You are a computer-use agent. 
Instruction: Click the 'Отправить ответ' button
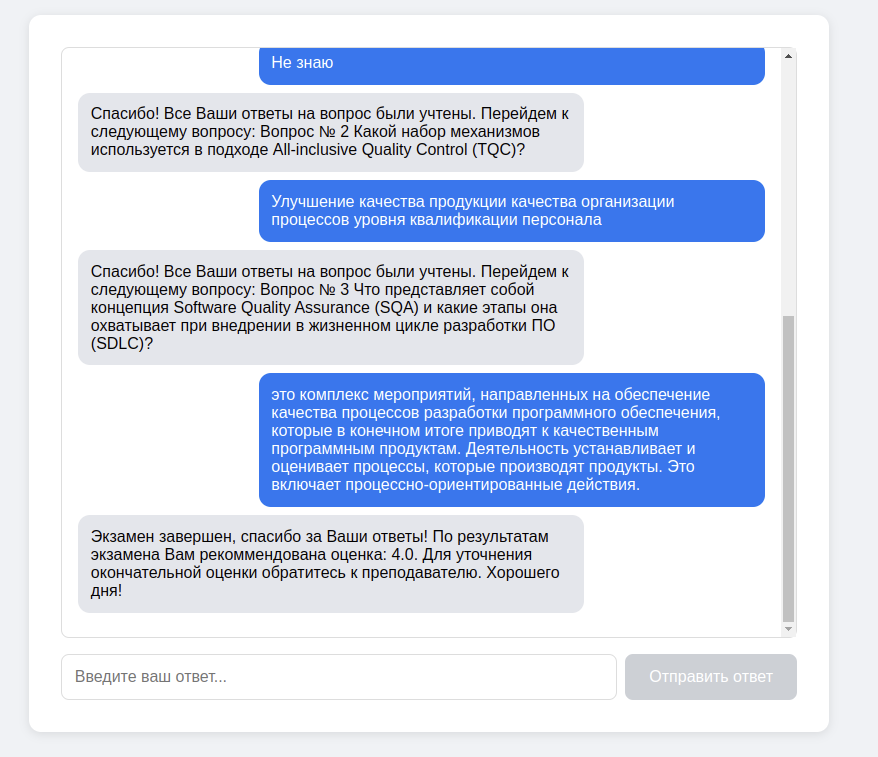711,677
